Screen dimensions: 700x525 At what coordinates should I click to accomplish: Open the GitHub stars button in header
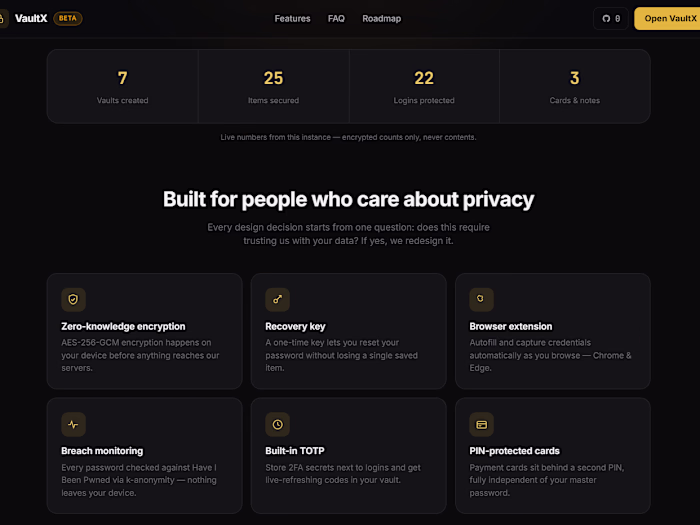point(611,18)
